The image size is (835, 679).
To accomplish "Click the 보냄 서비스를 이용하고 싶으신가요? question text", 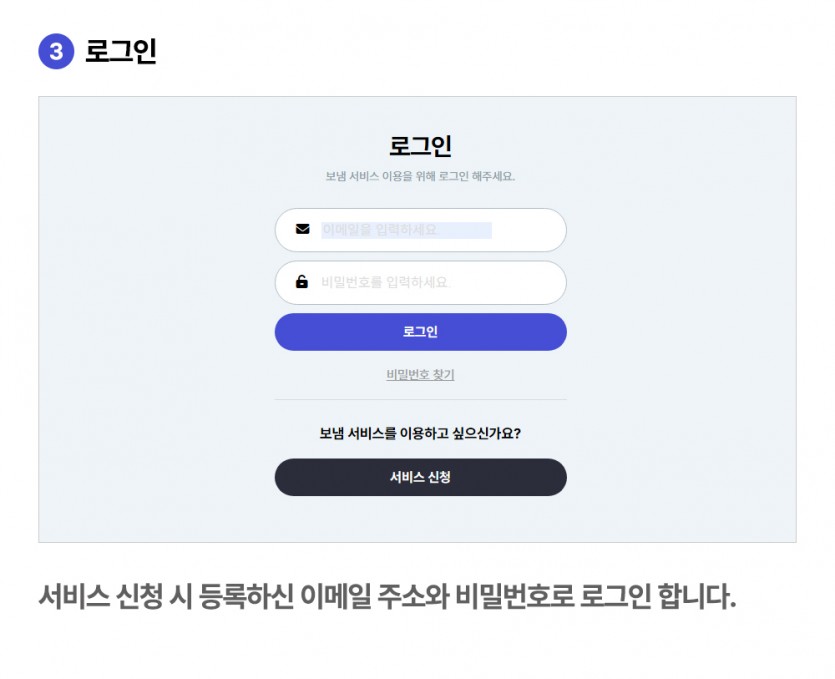I will point(420,434).
